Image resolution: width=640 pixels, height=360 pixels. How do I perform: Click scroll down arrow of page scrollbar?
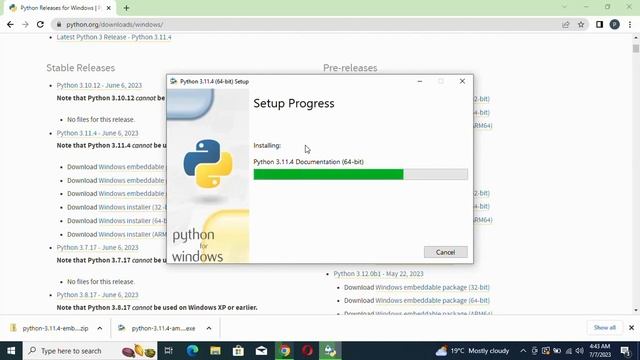click(x=636, y=310)
